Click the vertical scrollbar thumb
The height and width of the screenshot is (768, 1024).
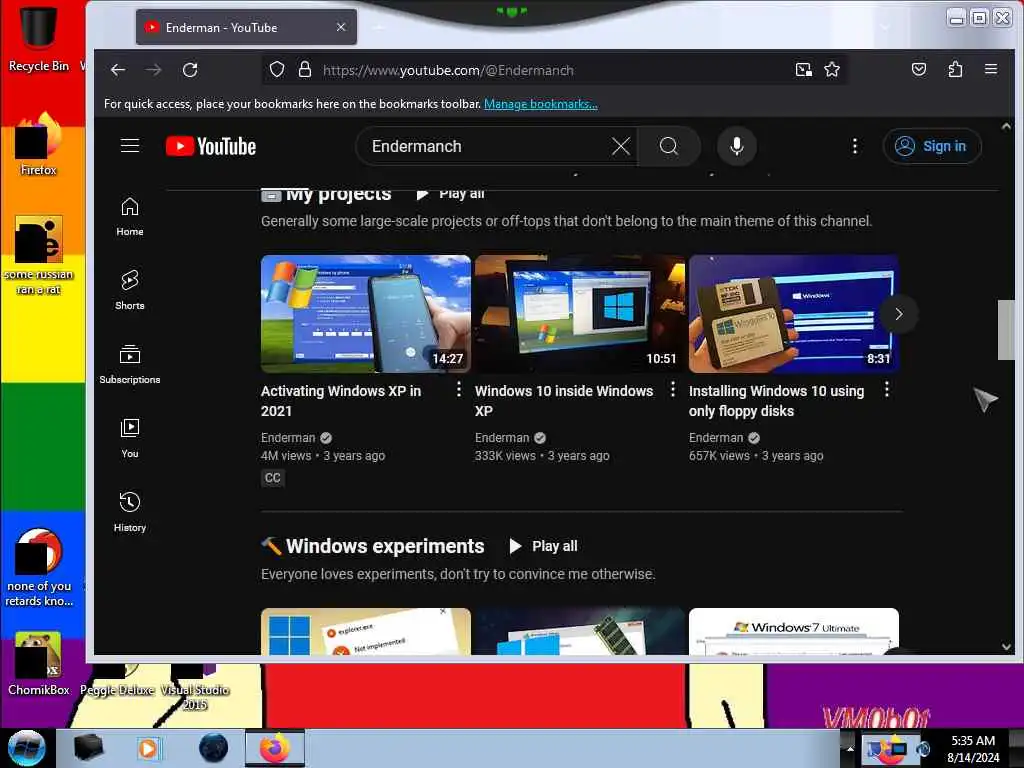[1006, 330]
